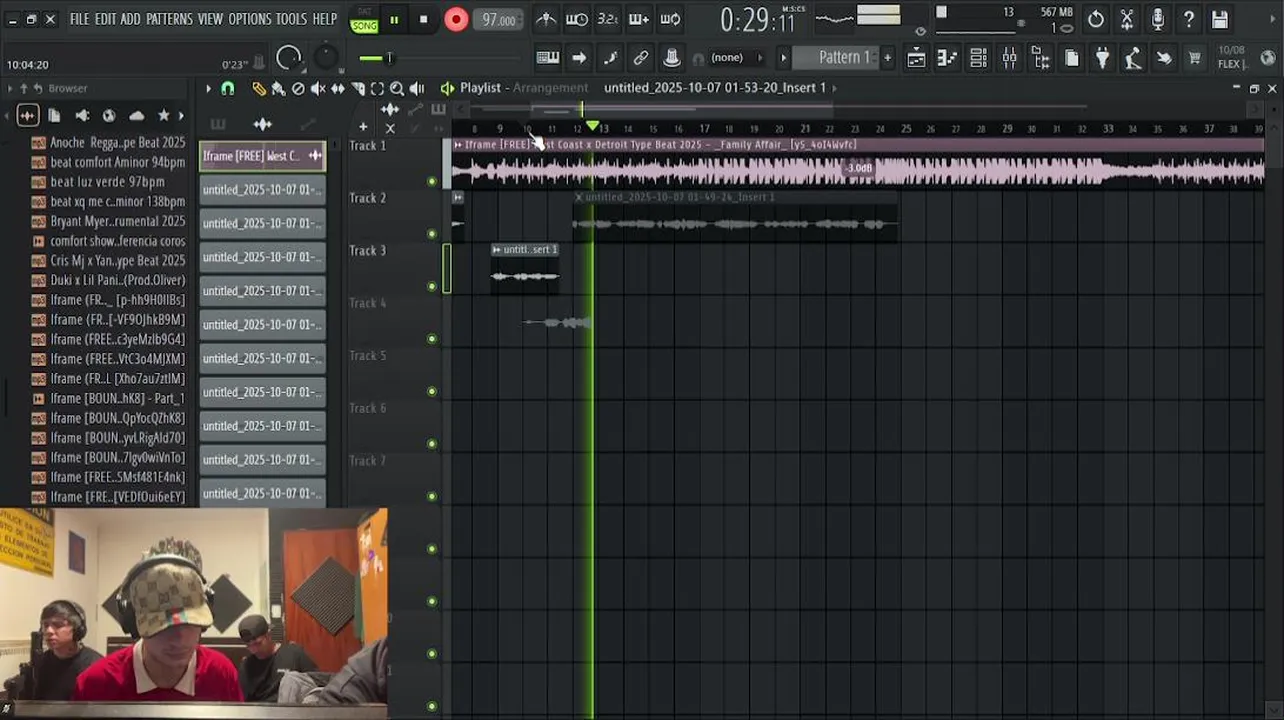Toggle typing keyboard to piano
Image resolution: width=1284 pixels, height=720 pixels.
pos(548,58)
